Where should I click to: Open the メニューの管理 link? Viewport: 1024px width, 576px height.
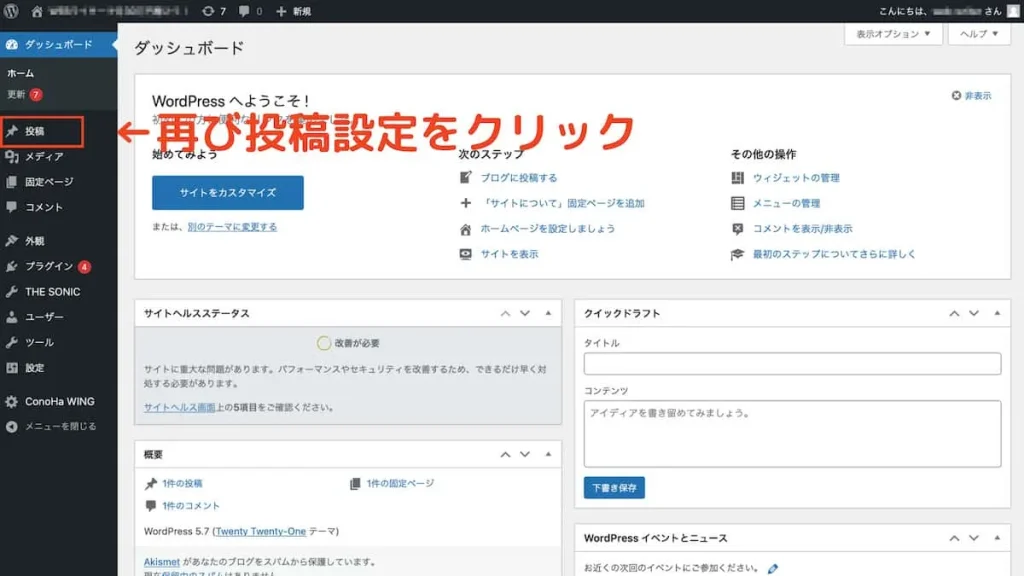point(786,203)
